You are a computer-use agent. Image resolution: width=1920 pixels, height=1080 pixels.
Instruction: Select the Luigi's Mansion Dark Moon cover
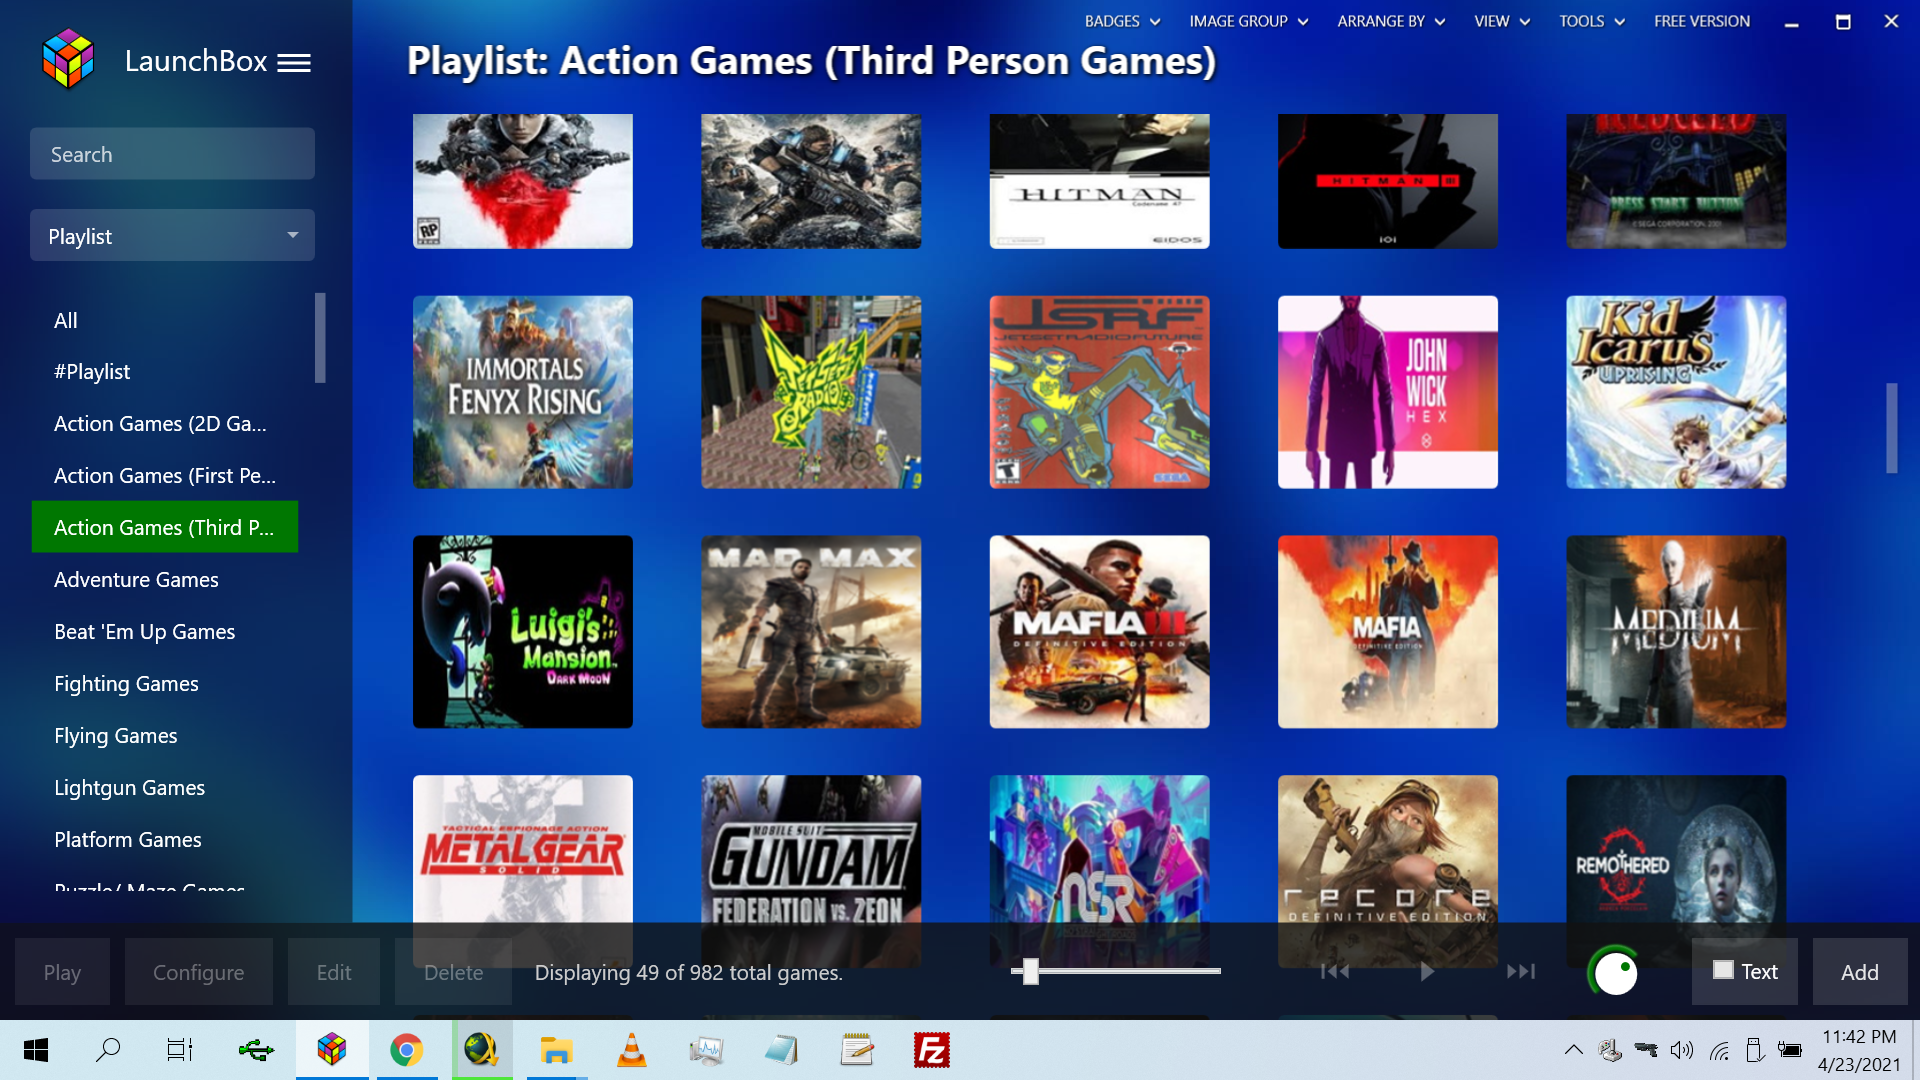click(x=523, y=632)
